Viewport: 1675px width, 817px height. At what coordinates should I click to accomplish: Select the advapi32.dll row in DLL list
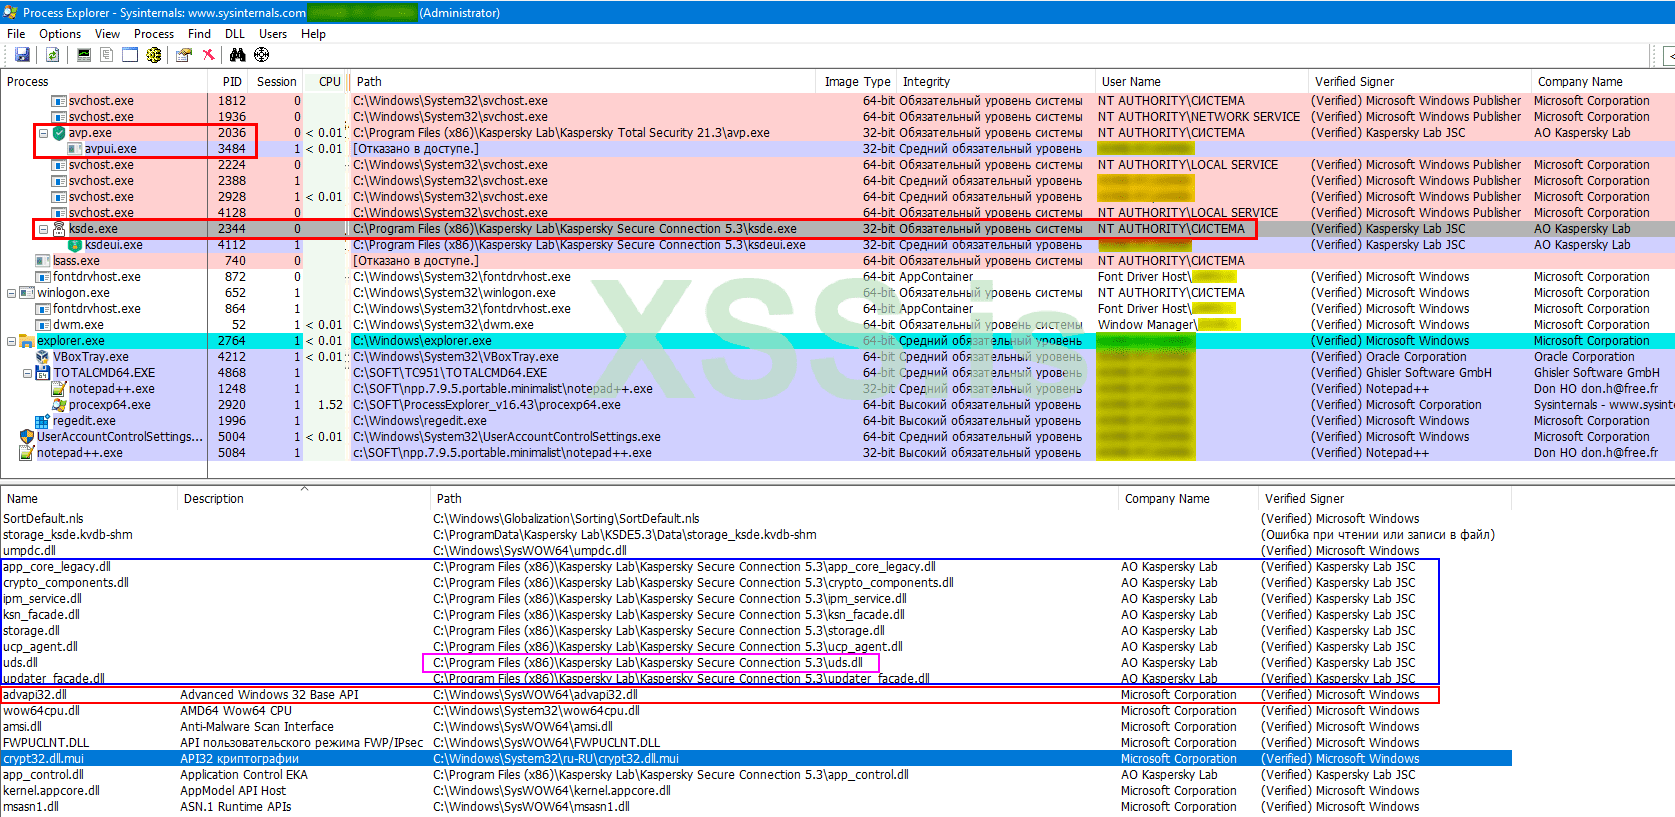point(35,695)
